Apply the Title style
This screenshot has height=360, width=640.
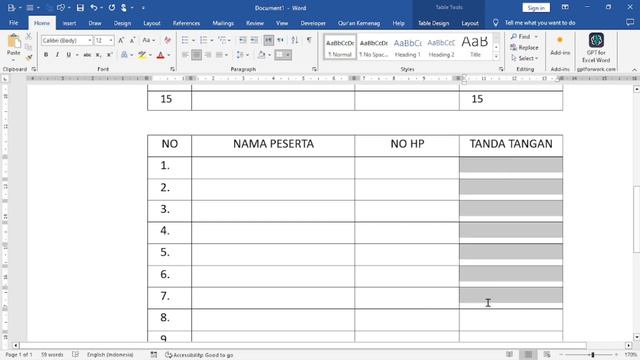click(x=475, y=47)
